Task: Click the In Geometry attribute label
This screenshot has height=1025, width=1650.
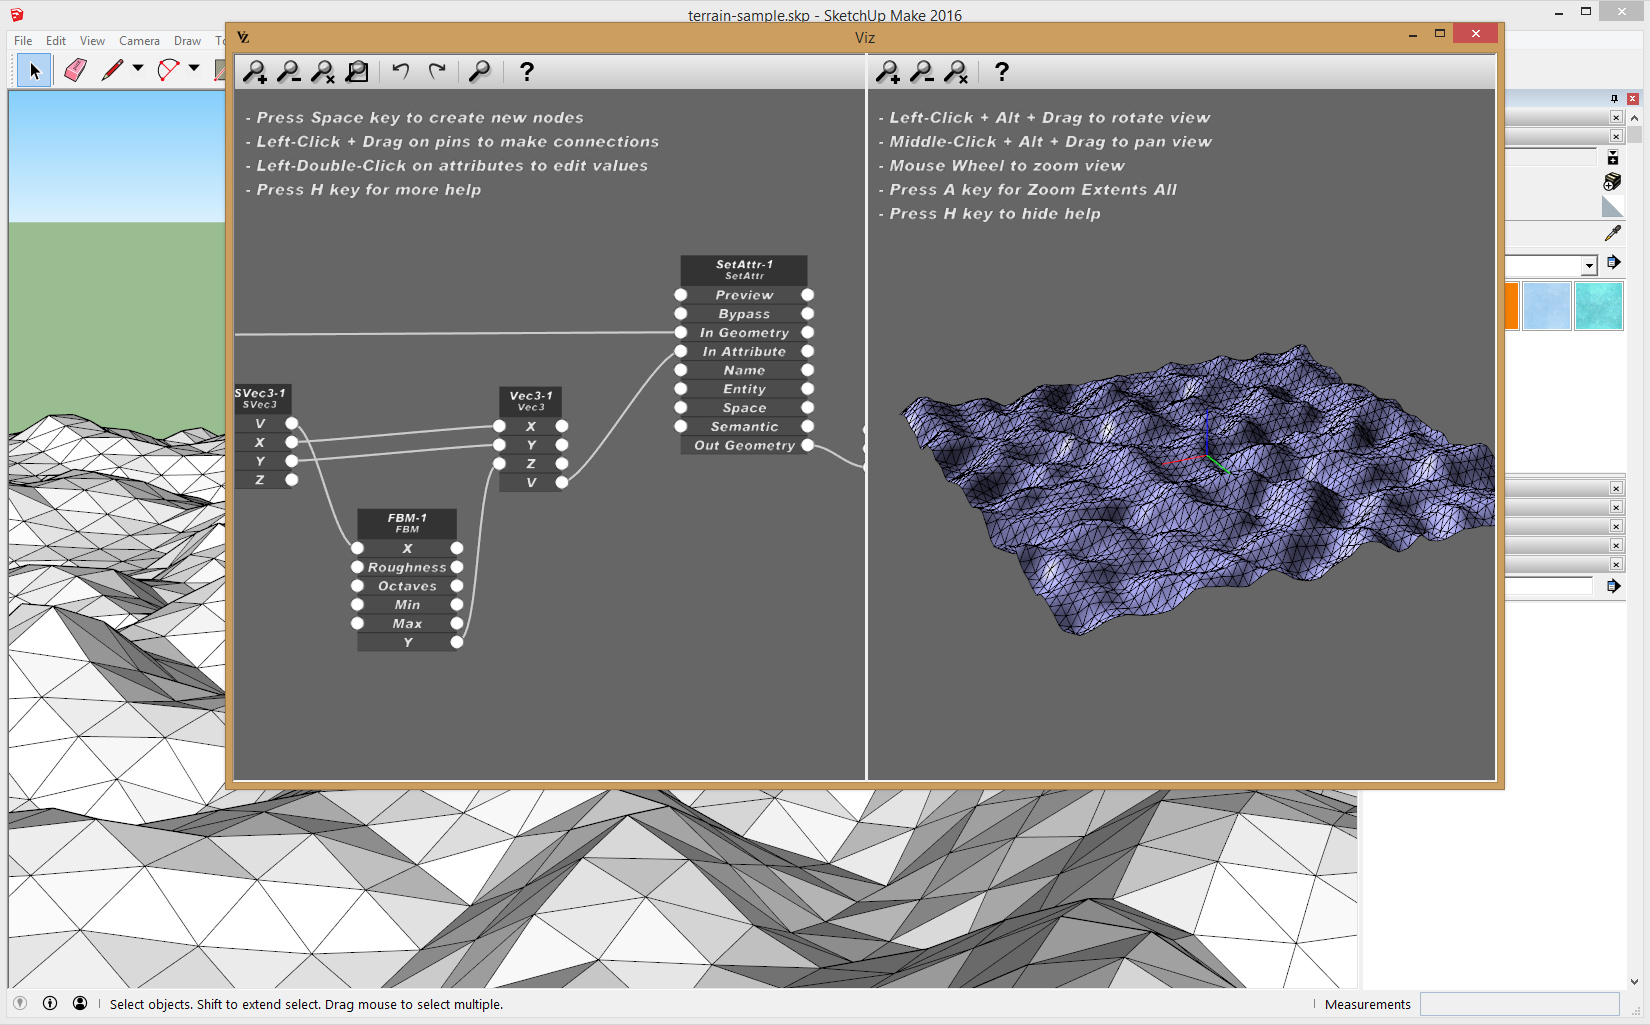Action: pos(744,333)
